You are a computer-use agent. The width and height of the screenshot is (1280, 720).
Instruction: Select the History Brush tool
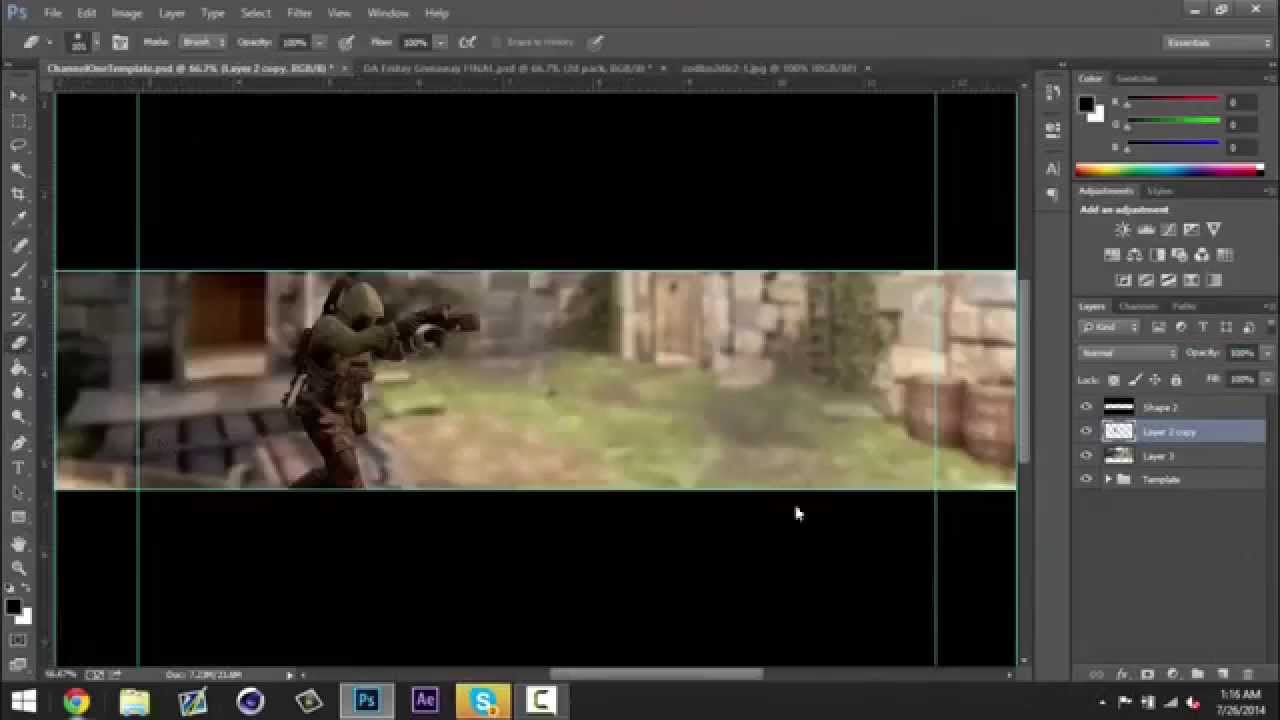tap(18, 320)
